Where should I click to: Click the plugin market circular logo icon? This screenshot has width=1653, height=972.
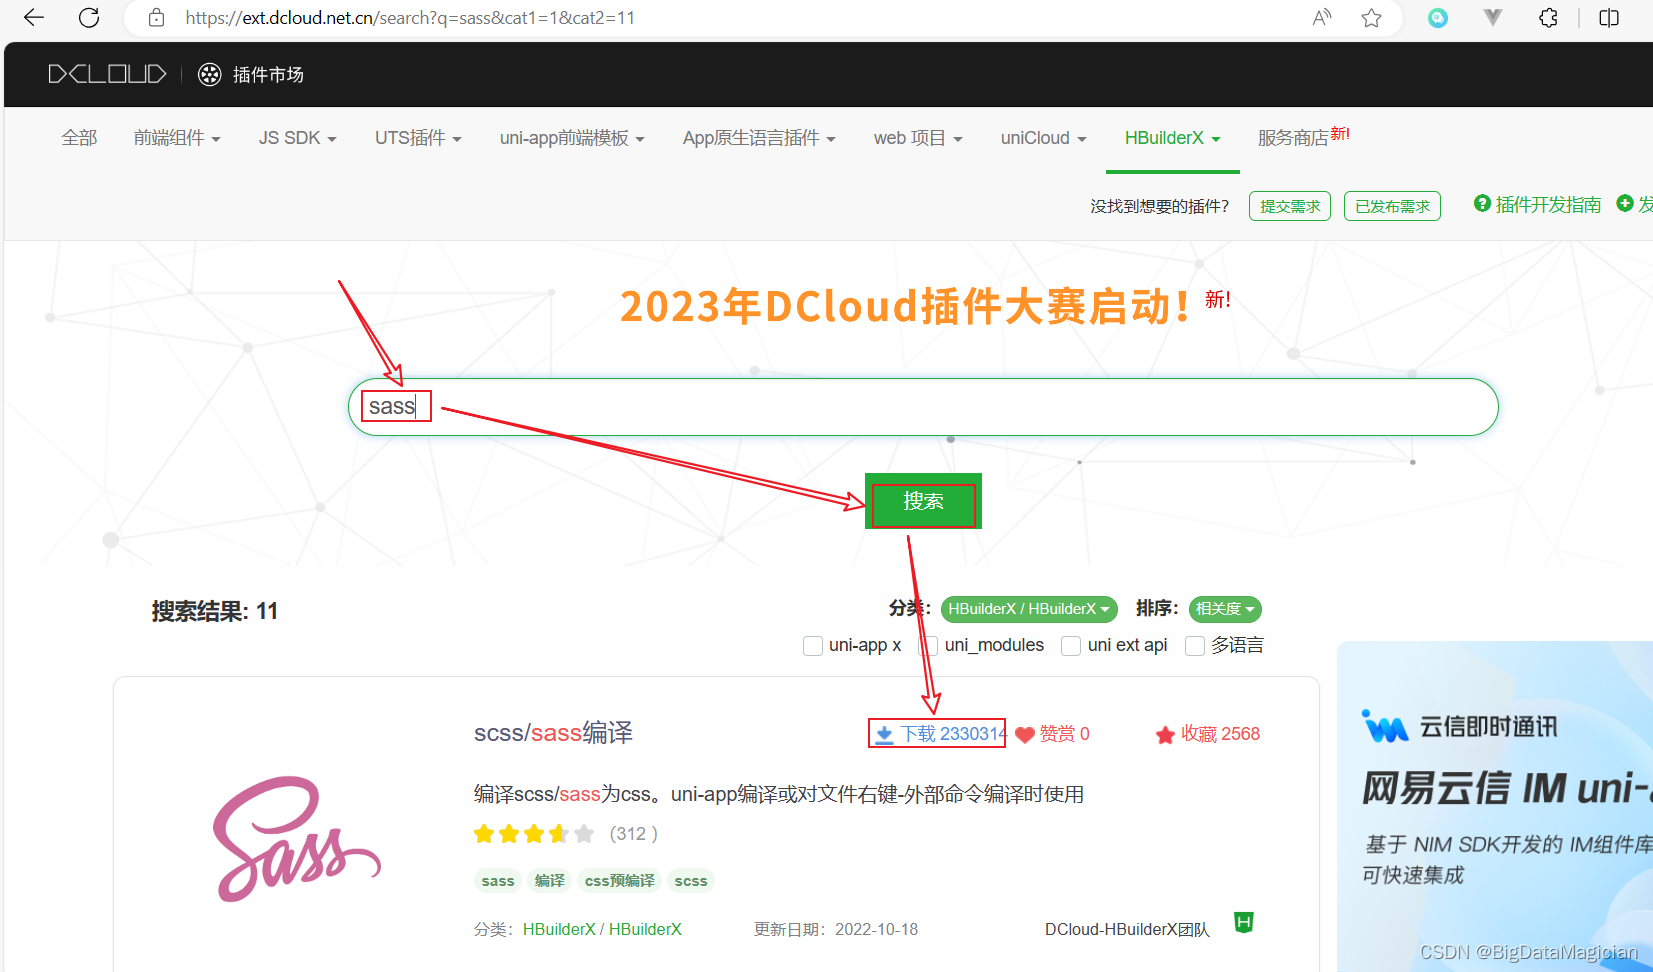[209, 74]
